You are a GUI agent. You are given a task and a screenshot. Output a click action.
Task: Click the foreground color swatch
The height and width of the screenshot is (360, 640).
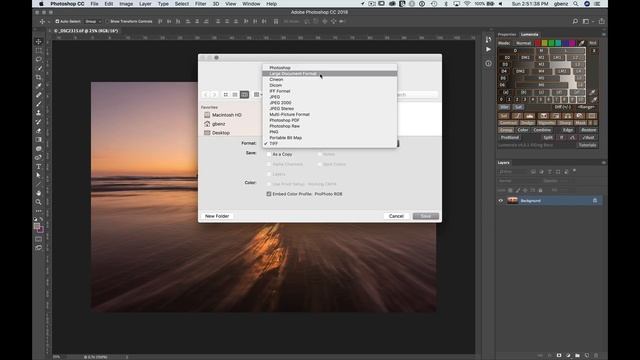[37, 226]
